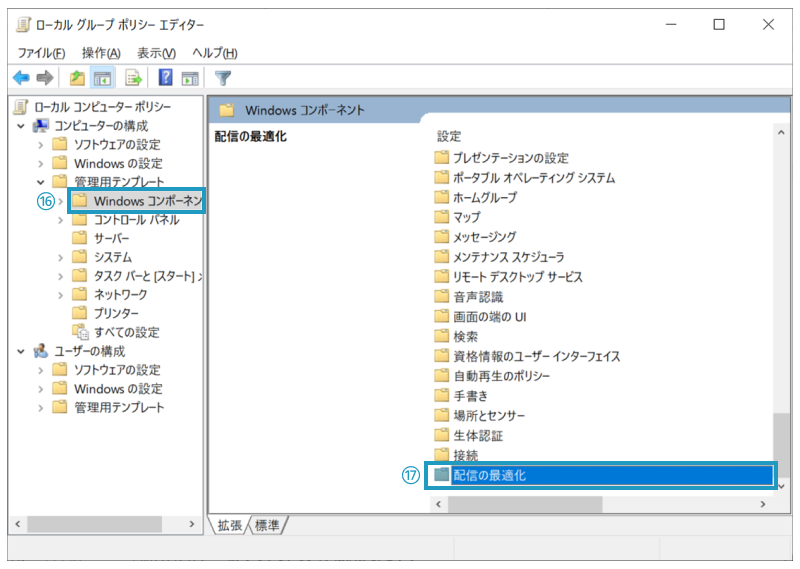The width and height of the screenshot is (800, 569).
Task: Select 生体認証 folder in list
Action: coord(478,436)
